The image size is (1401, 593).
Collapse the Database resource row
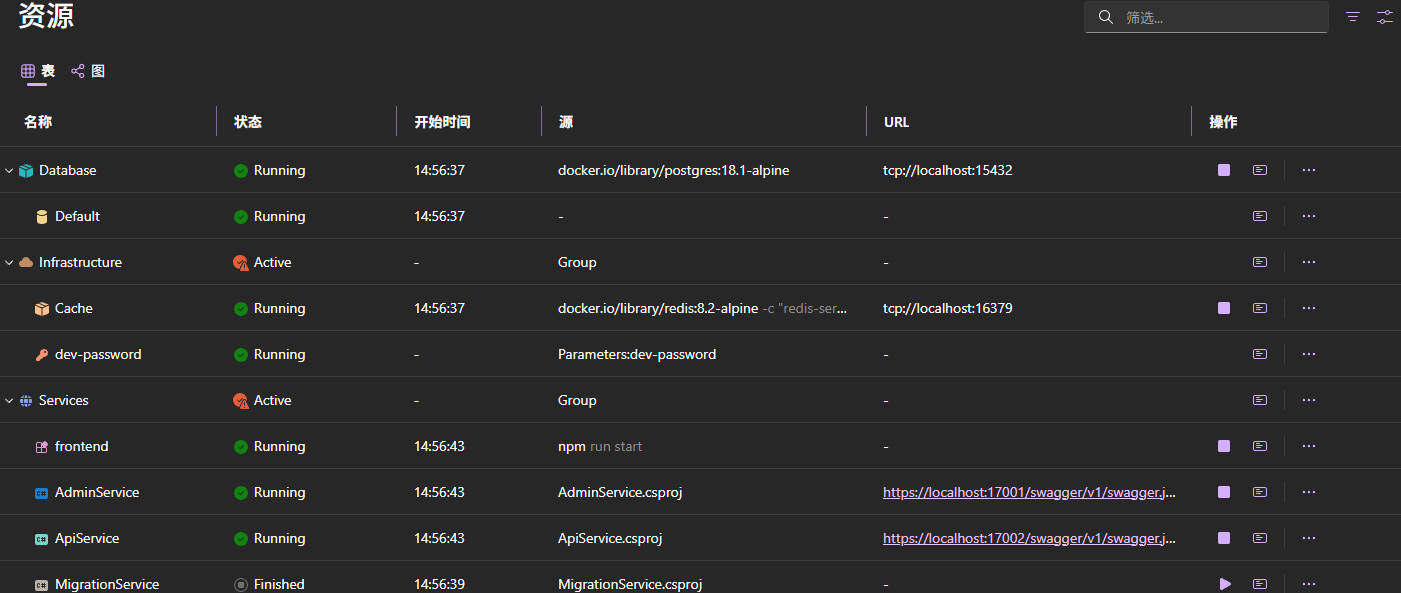(9, 171)
